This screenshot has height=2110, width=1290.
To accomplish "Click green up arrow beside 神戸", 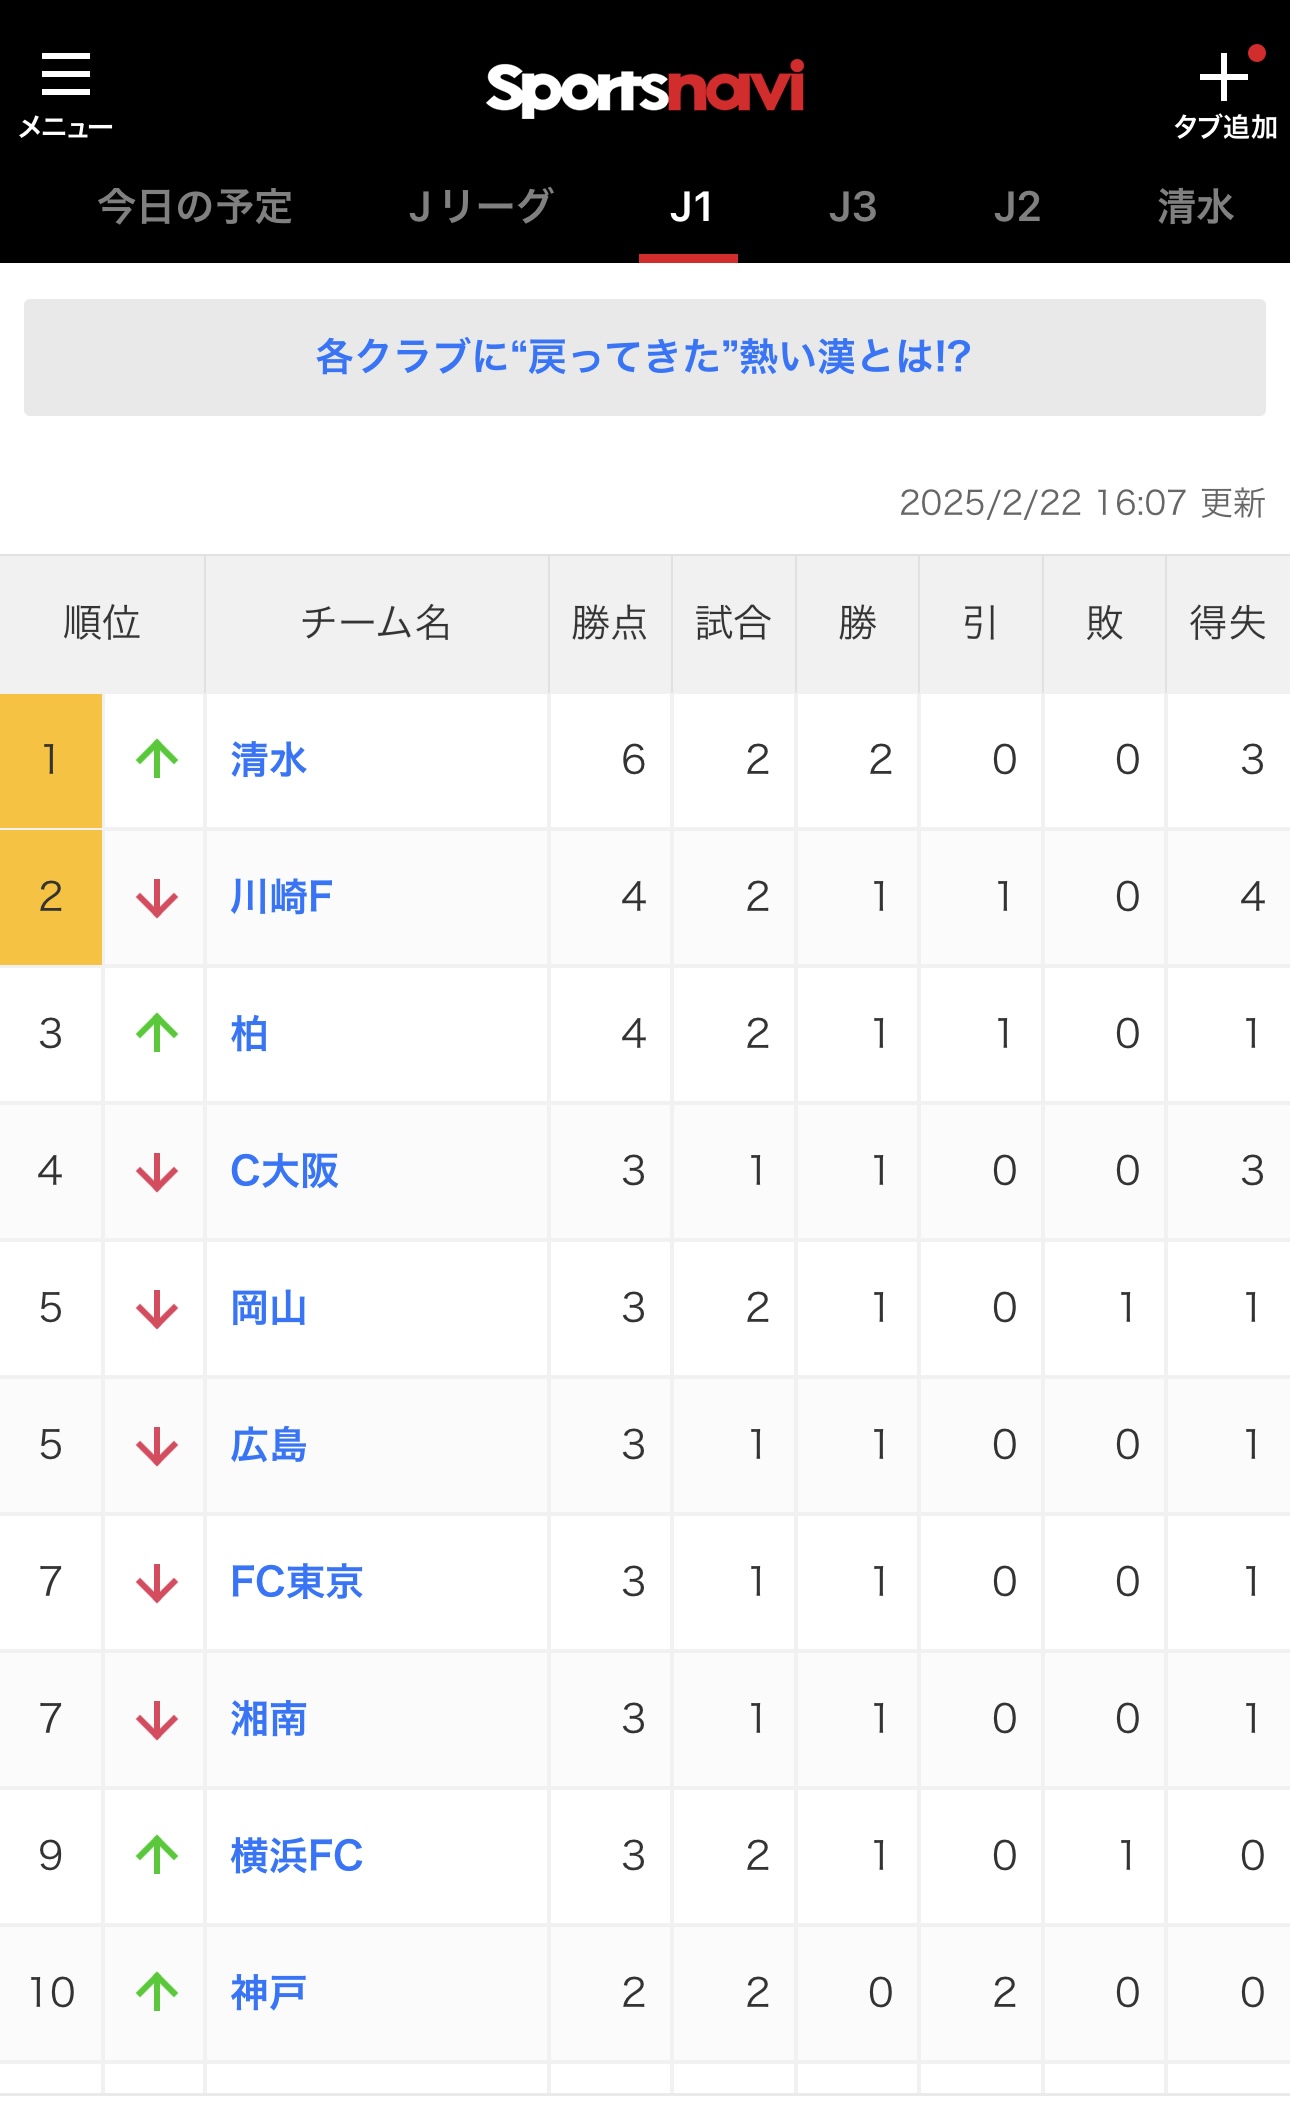I will [x=157, y=1992].
